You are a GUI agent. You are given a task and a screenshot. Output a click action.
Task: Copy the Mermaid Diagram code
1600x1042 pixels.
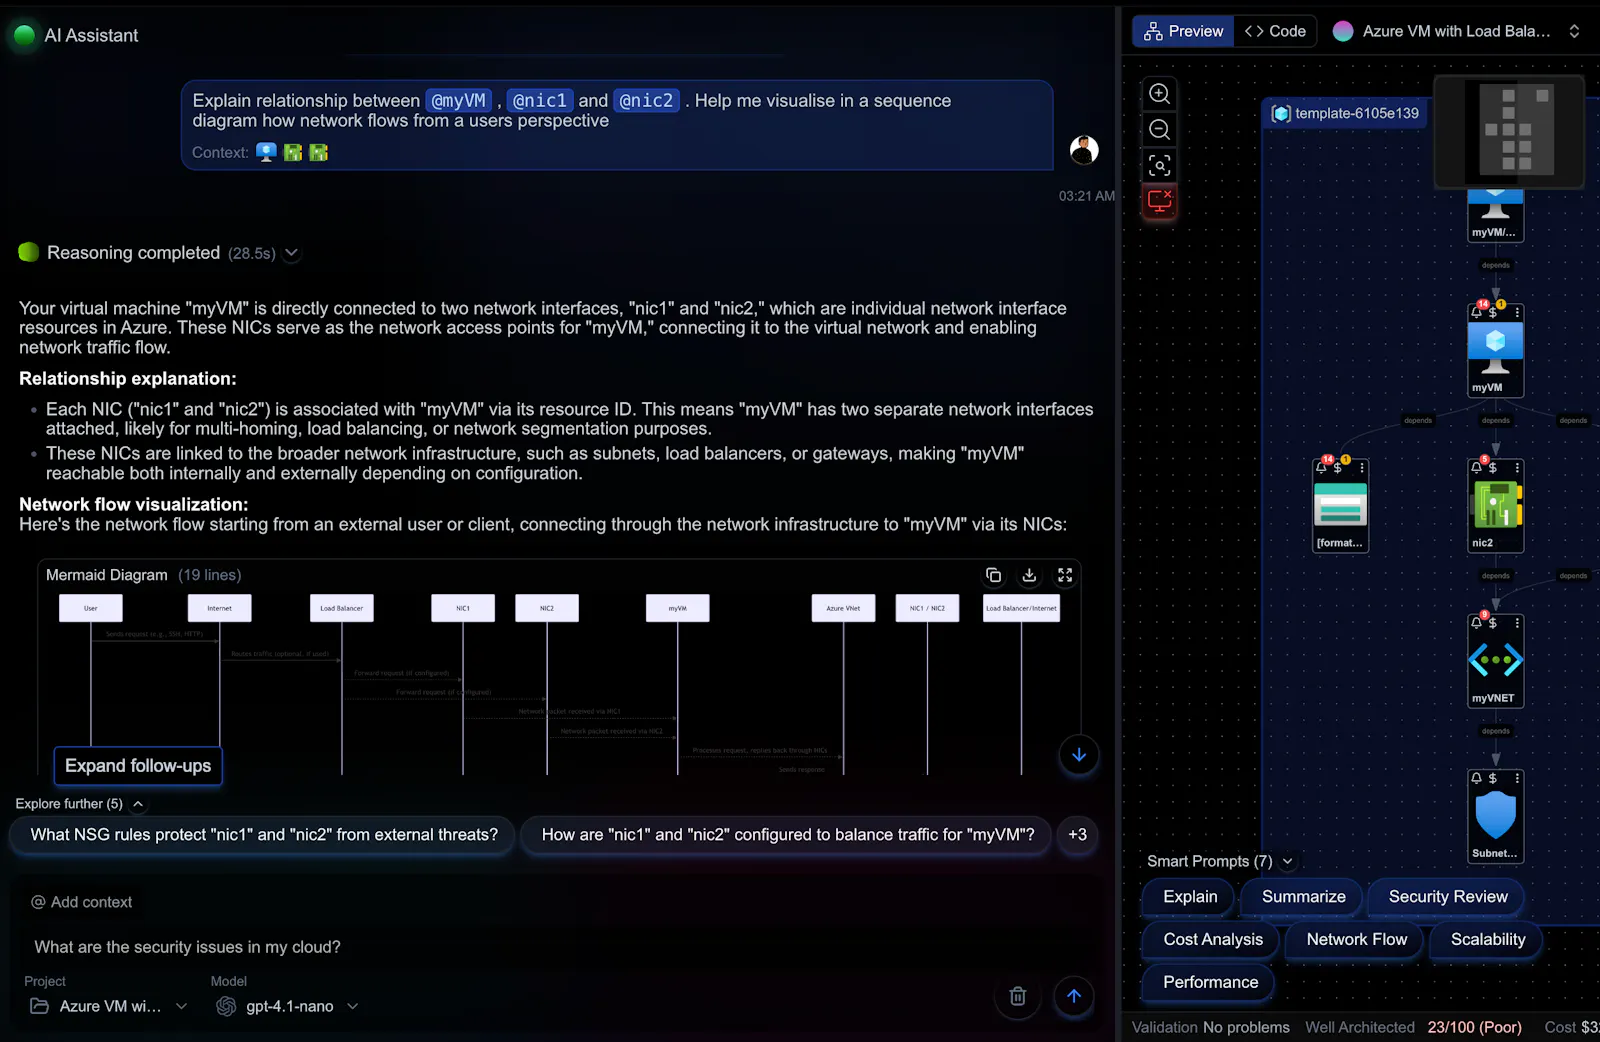[x=993, y=575]
